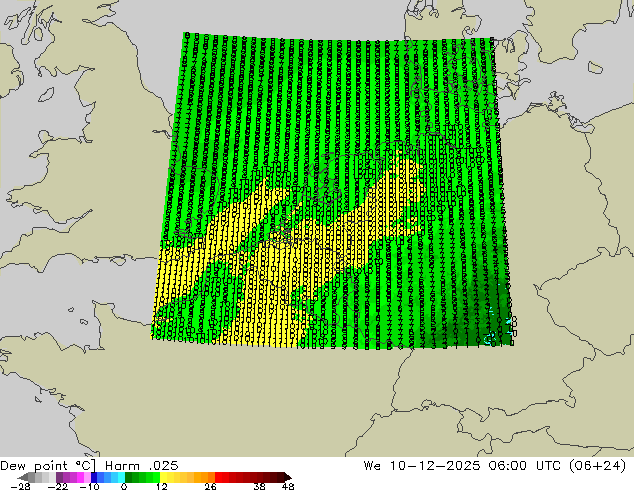Click the grey left arrow of color scale
The image size is (634, 490).
coord(23,477)
